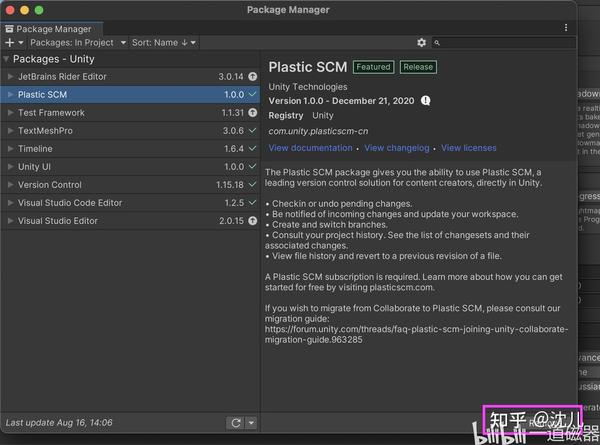600x445 pixels.
Task: Expand Test Framework versions arrow
Action: point(11,112)
